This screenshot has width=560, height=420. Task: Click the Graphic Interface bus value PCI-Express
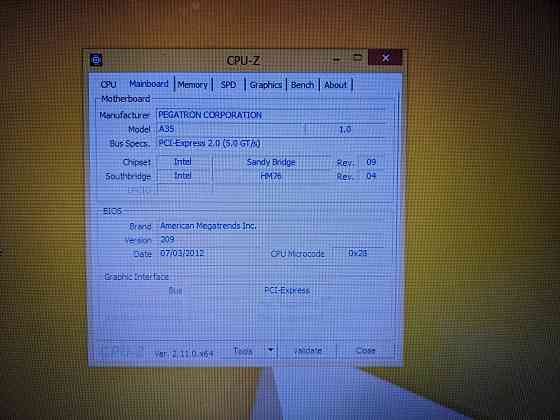287,290
